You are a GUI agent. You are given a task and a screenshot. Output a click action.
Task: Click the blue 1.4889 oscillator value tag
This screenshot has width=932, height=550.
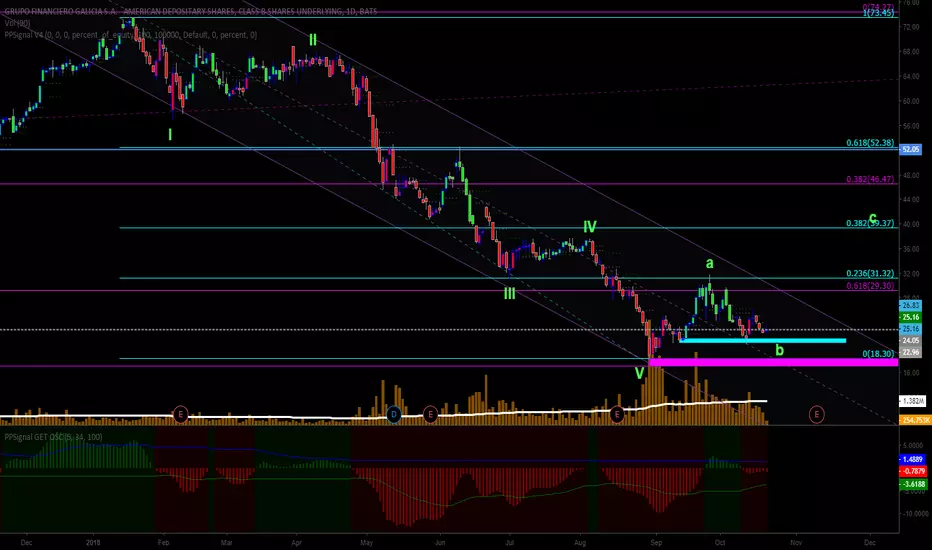(x=912, y=459)
